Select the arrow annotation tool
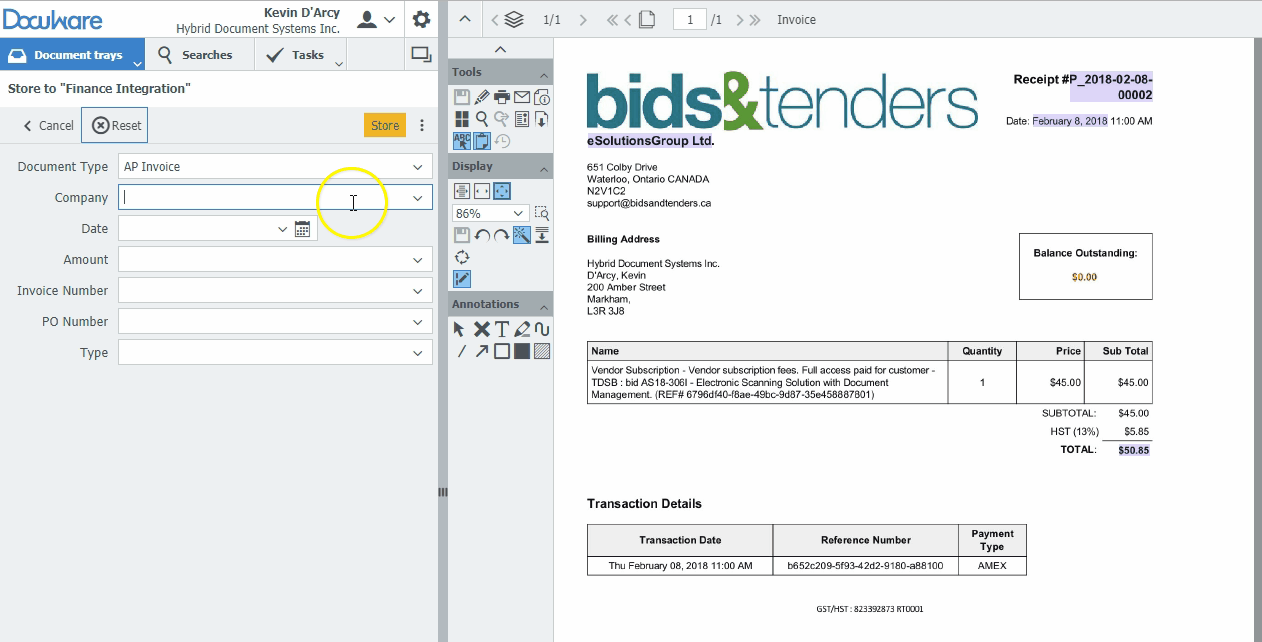The height and width of the screenshot is (642, 1262). click(482, 351)
